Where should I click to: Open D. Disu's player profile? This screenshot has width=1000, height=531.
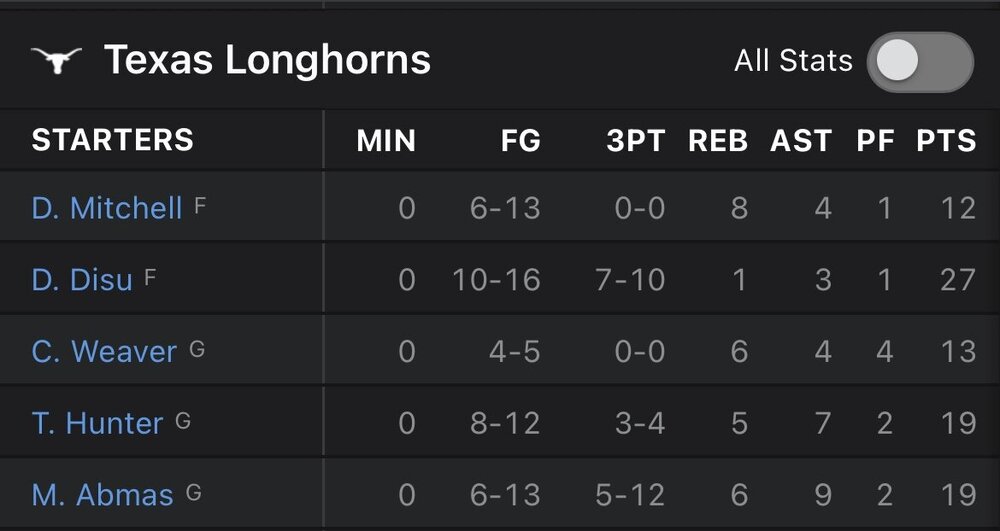[x=82, y=279]
